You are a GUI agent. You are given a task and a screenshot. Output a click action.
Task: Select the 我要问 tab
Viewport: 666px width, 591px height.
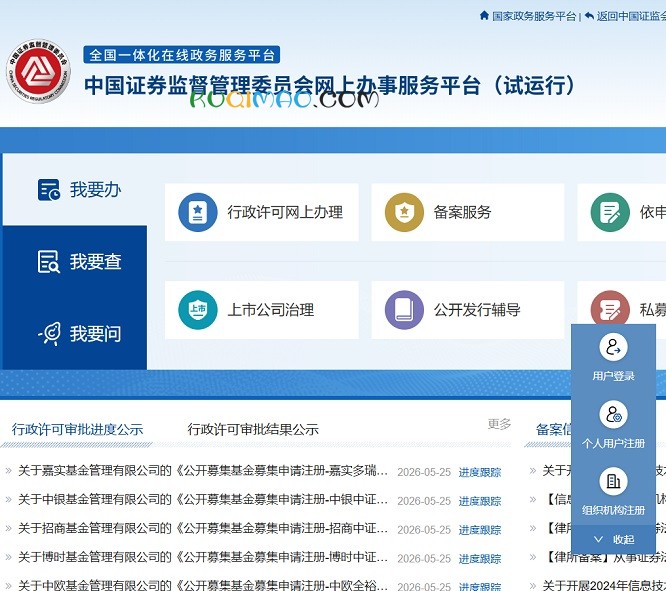pos(75,334)
